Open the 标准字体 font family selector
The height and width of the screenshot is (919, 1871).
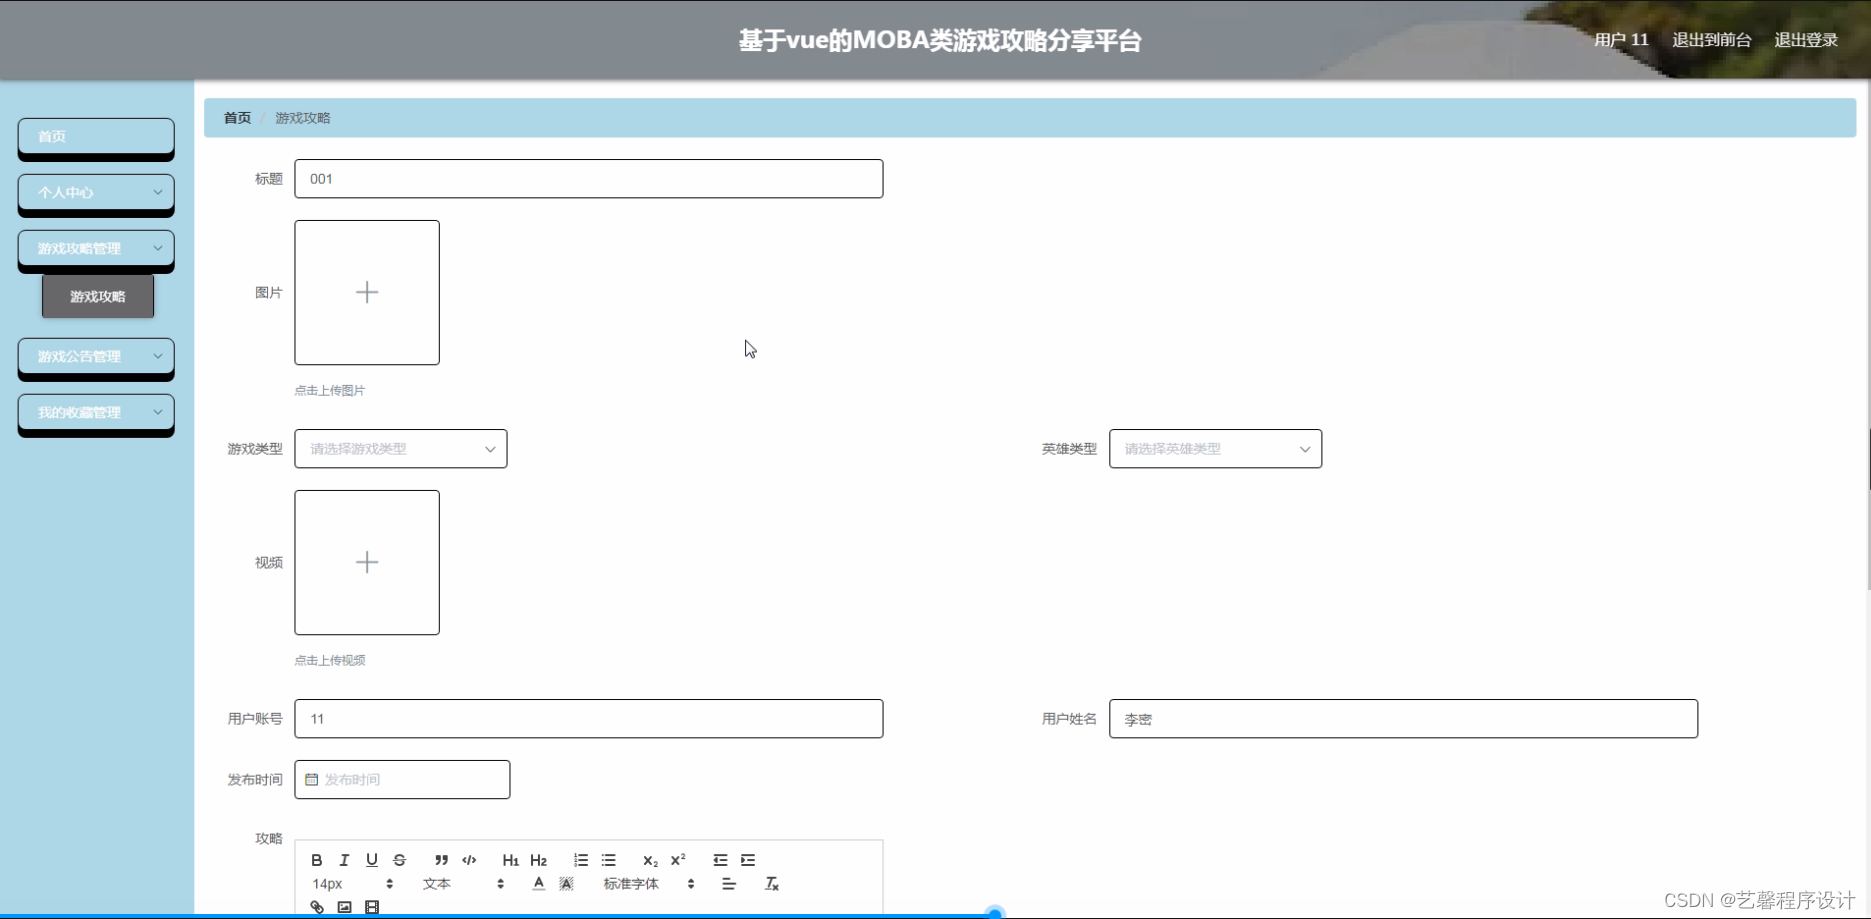pos(632,884)
